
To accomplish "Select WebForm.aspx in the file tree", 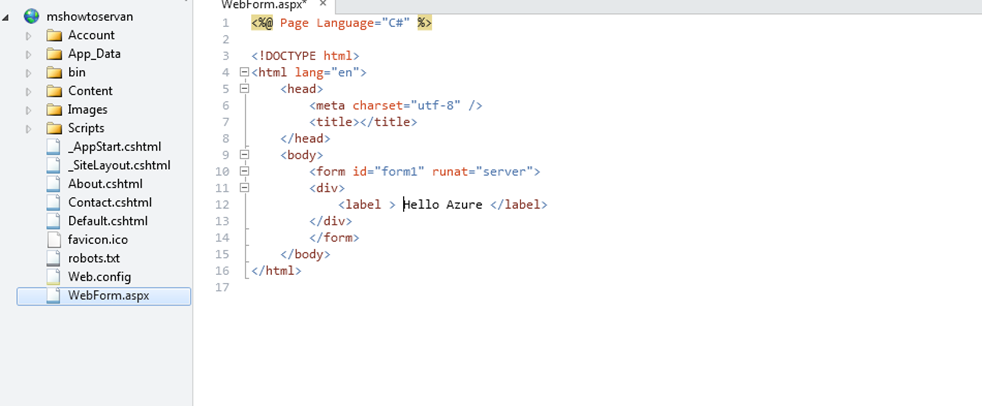I will pyautogui.click(x=109, y=295).
